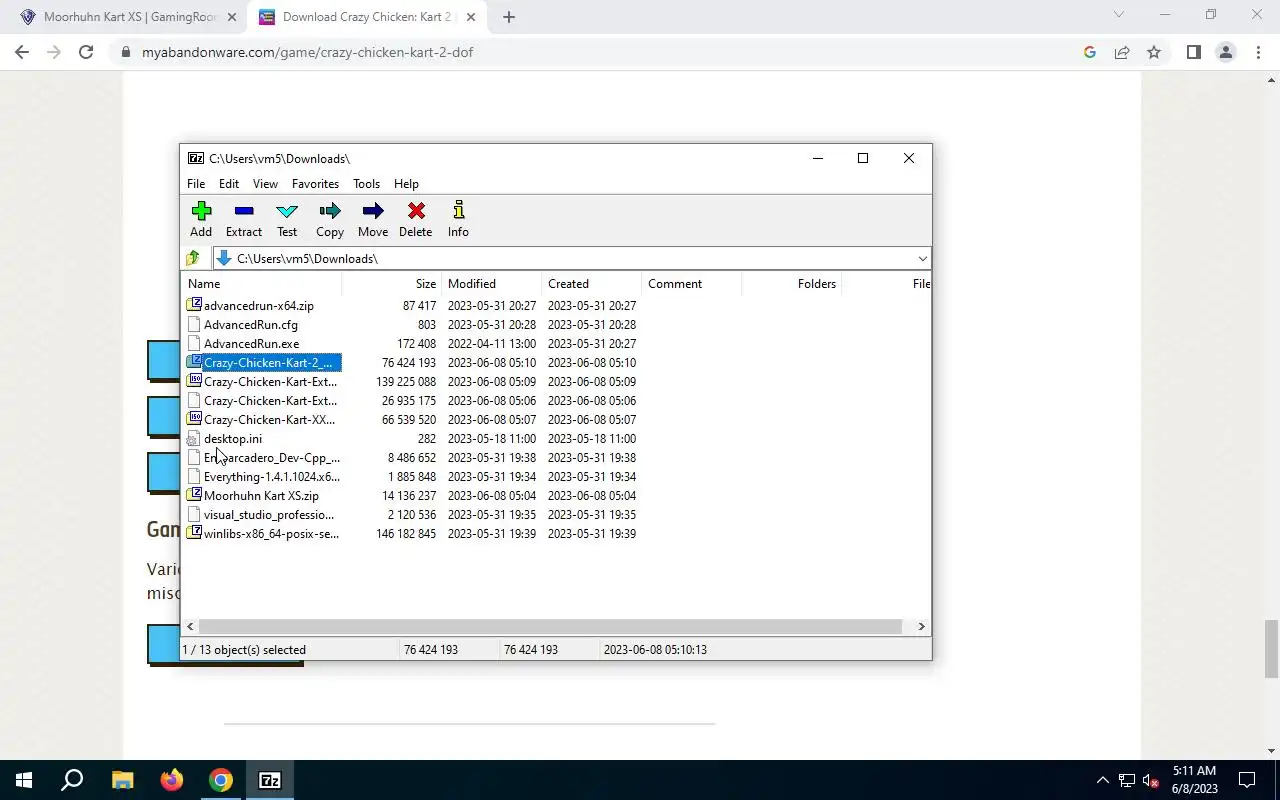
Task: Select AdvancedRun.exe file
Action: [251, 344]
